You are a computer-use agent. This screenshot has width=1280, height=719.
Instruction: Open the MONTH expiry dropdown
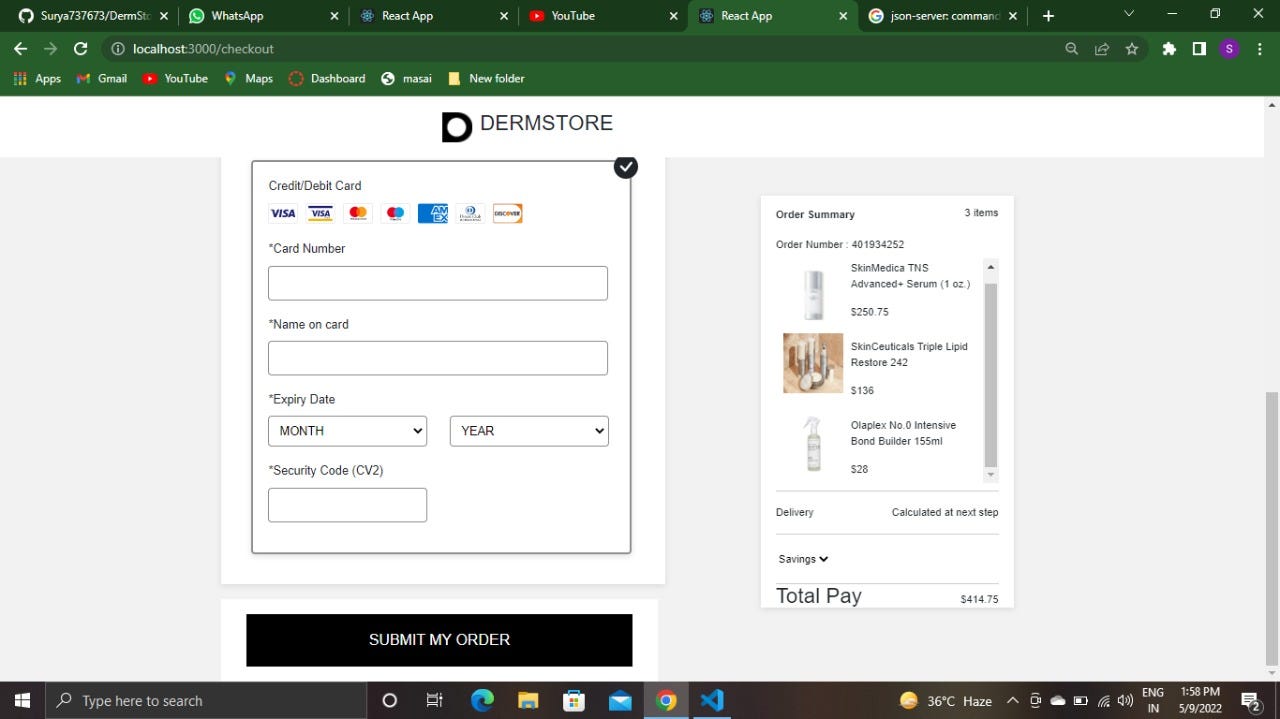[x=348, y=431]
